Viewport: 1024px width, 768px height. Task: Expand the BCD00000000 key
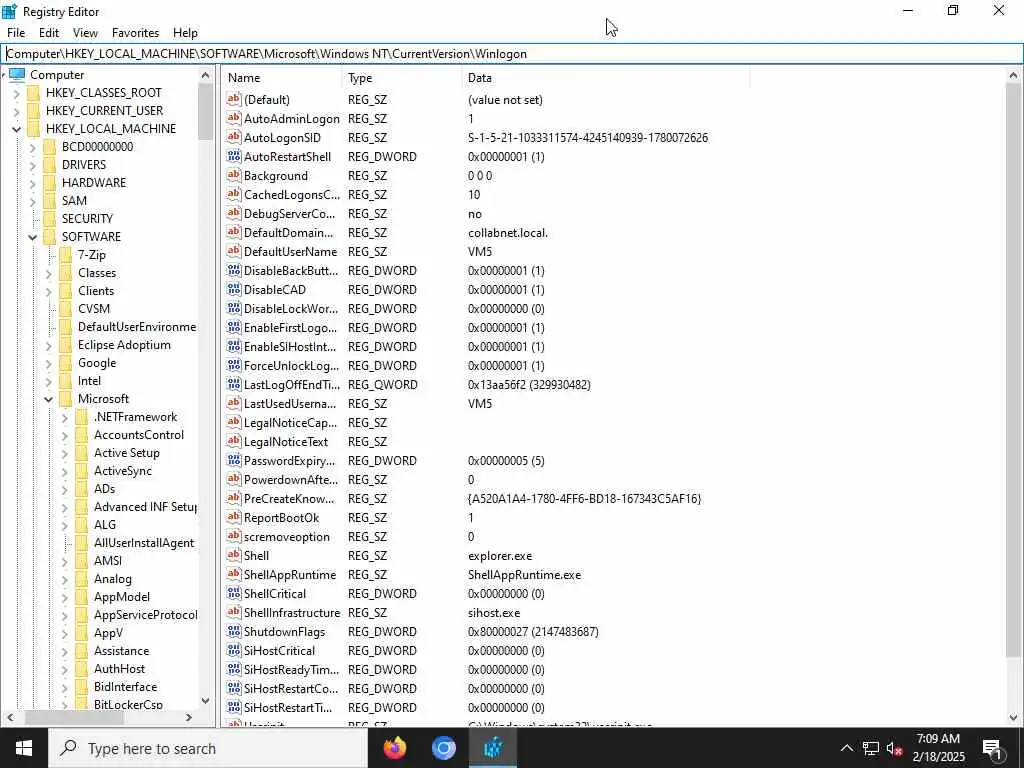pos(33,148)
